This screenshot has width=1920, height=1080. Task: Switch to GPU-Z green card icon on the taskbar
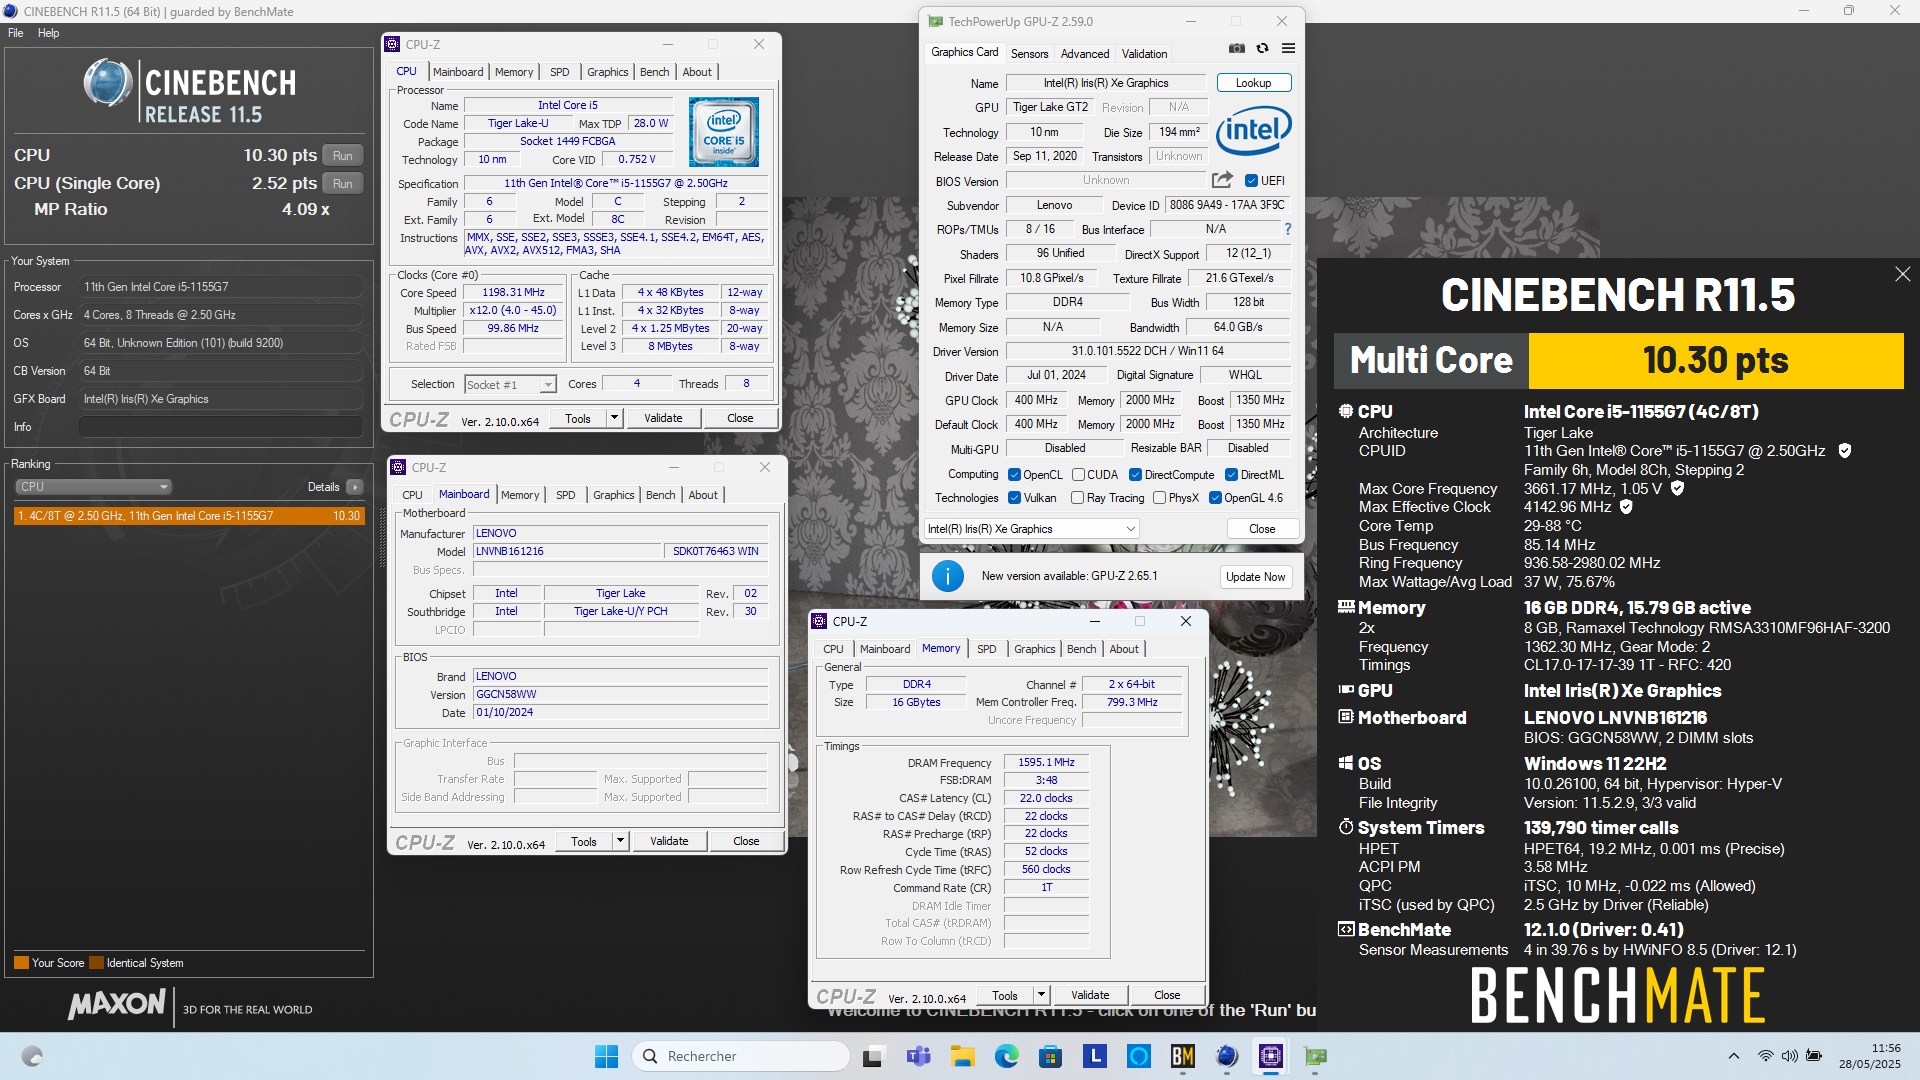click(1315, 1056)
